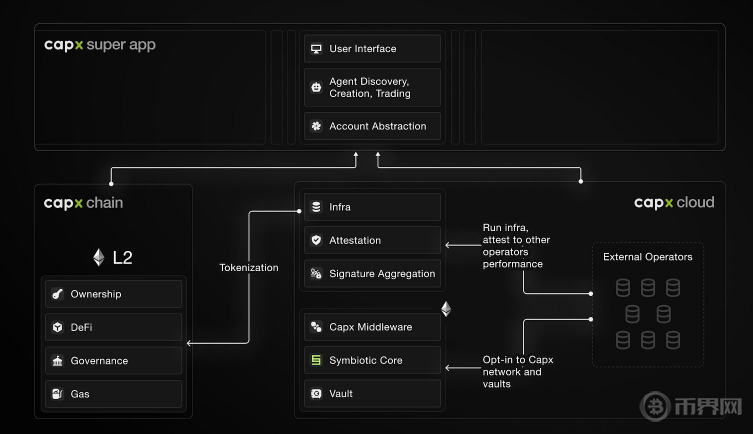Click the DeFi cube icon
Screen dimensions: 753x434
tap(58, 327)
